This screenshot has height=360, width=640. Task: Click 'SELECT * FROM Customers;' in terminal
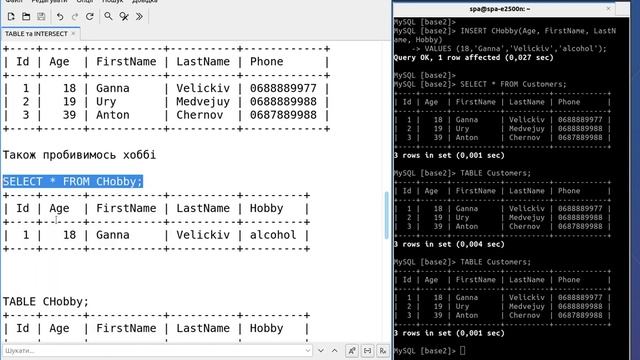(513, 84)
